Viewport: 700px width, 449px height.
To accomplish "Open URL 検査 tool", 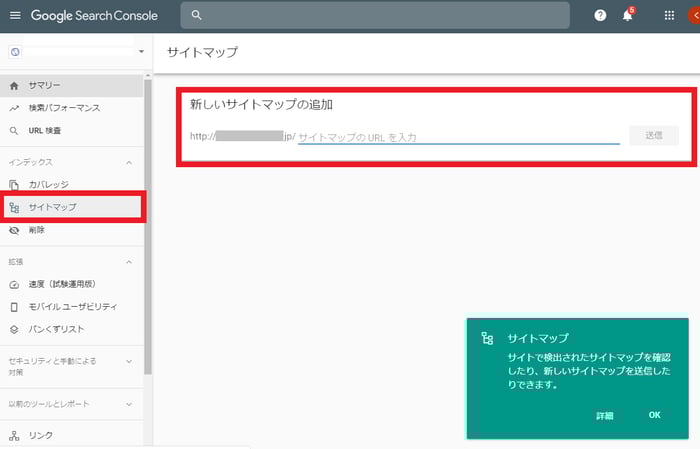I will pyautogui.click(x=71, y=131).
